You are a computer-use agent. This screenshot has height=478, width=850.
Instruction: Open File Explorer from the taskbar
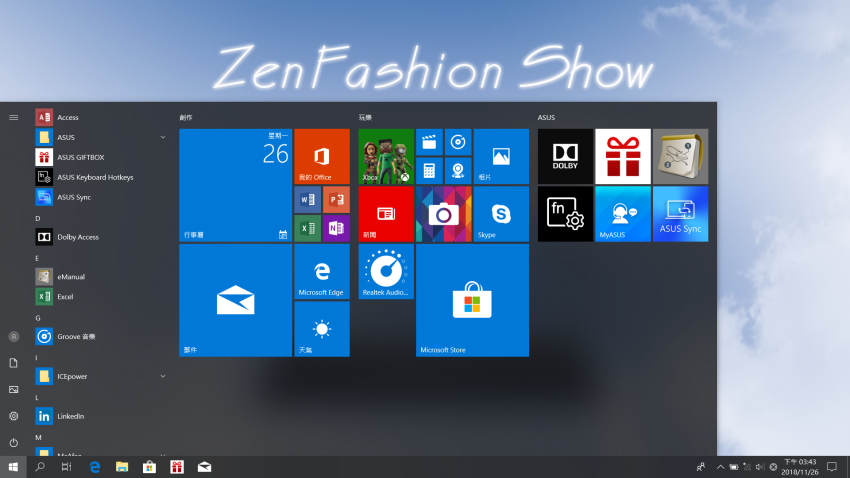122,467
